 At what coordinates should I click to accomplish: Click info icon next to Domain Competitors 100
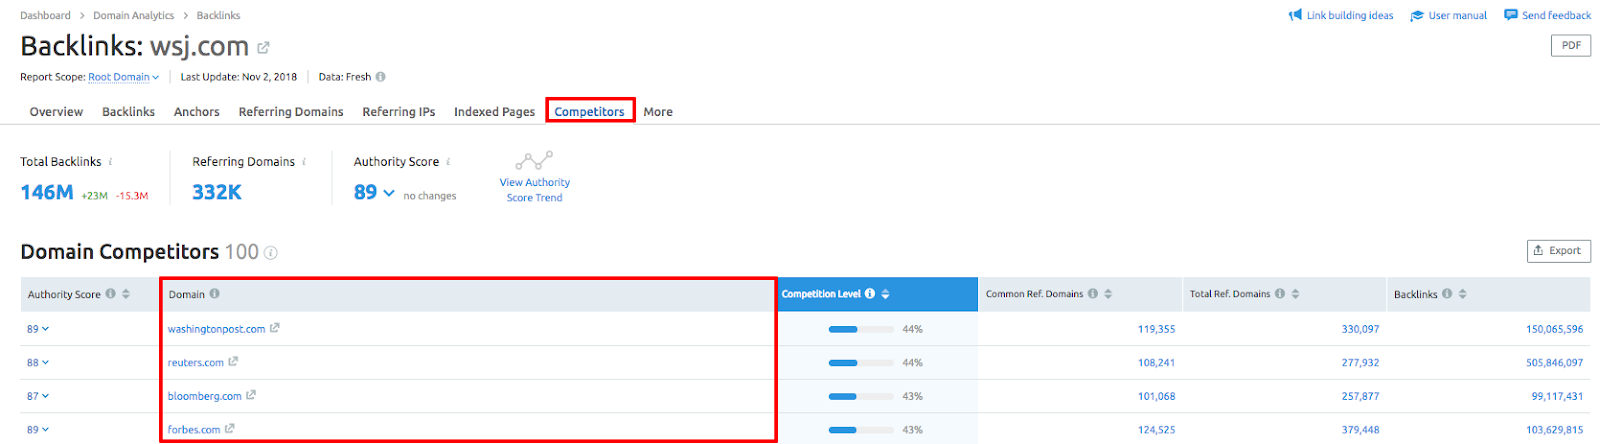270,253
